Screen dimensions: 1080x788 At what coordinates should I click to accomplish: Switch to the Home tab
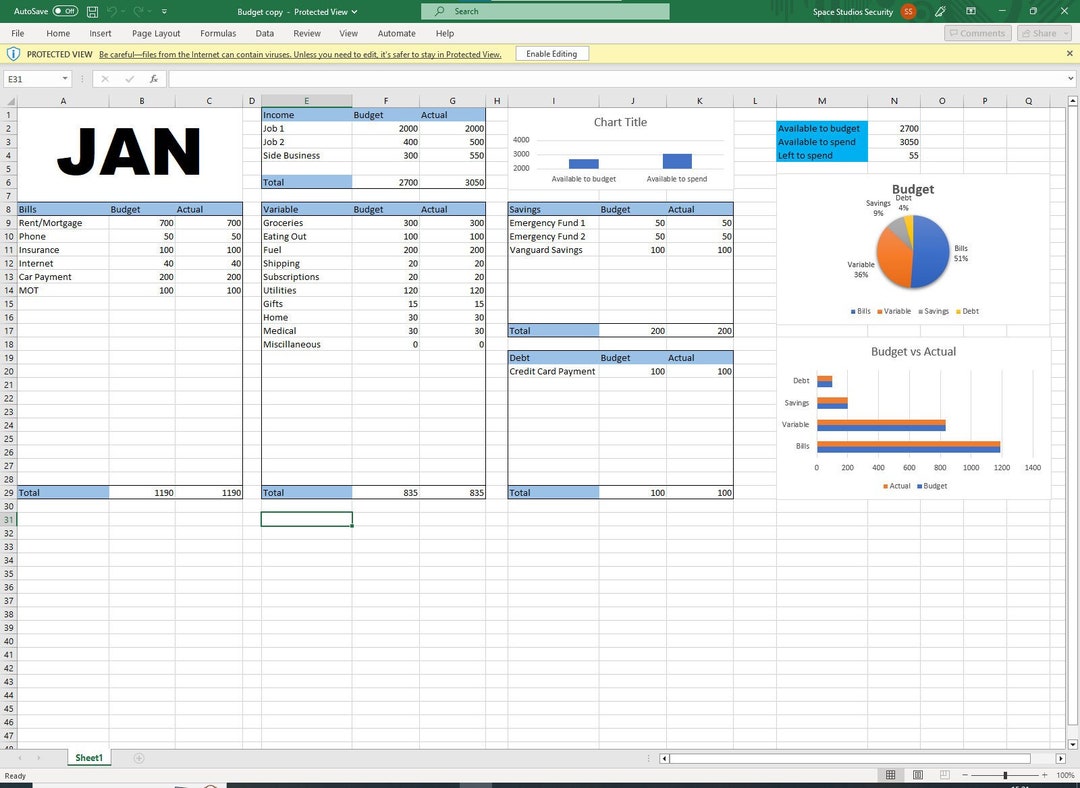point(58,33)
